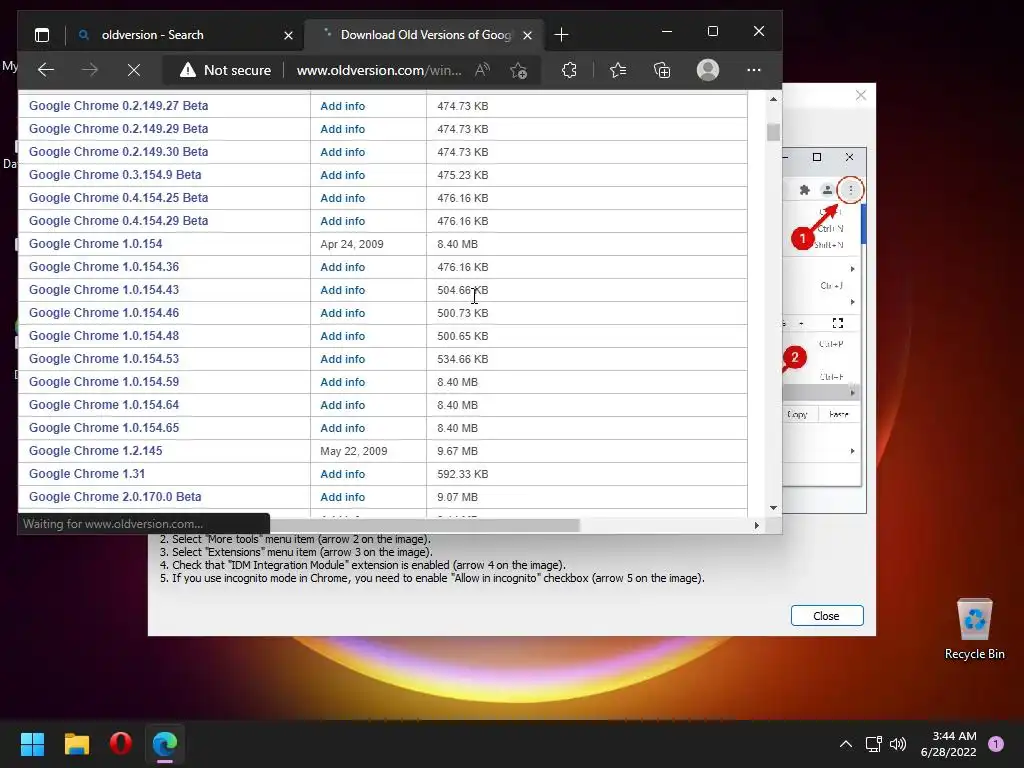Go back with the browser back arrow
Viewport: 1024px width, 768px height.
(x=46, y=70)
